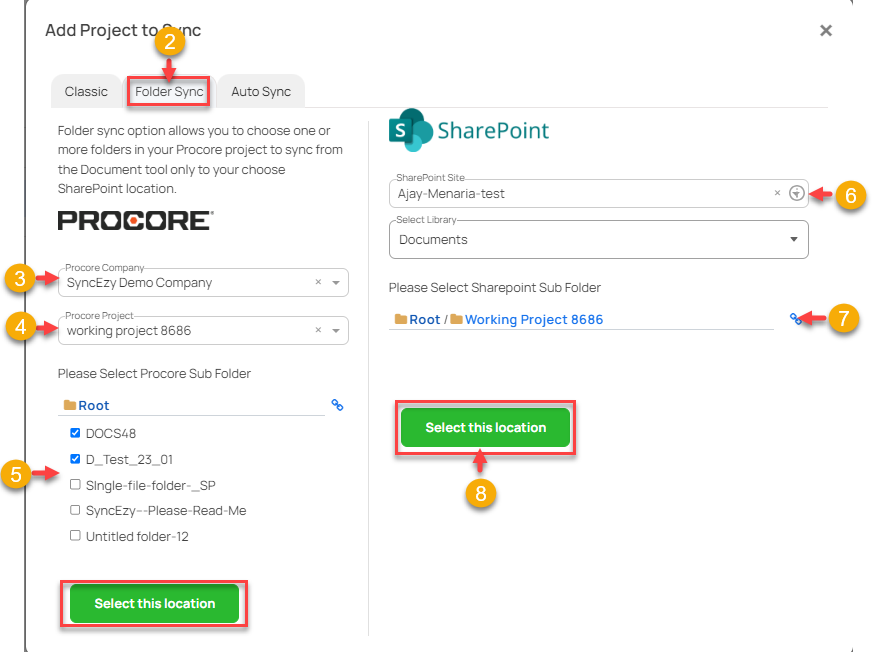Image resolution: width=884 pixels, height=652 pixels.
Task: Click the filter icon beside SharePoint Site field
Action: click(x=797, y=192)
